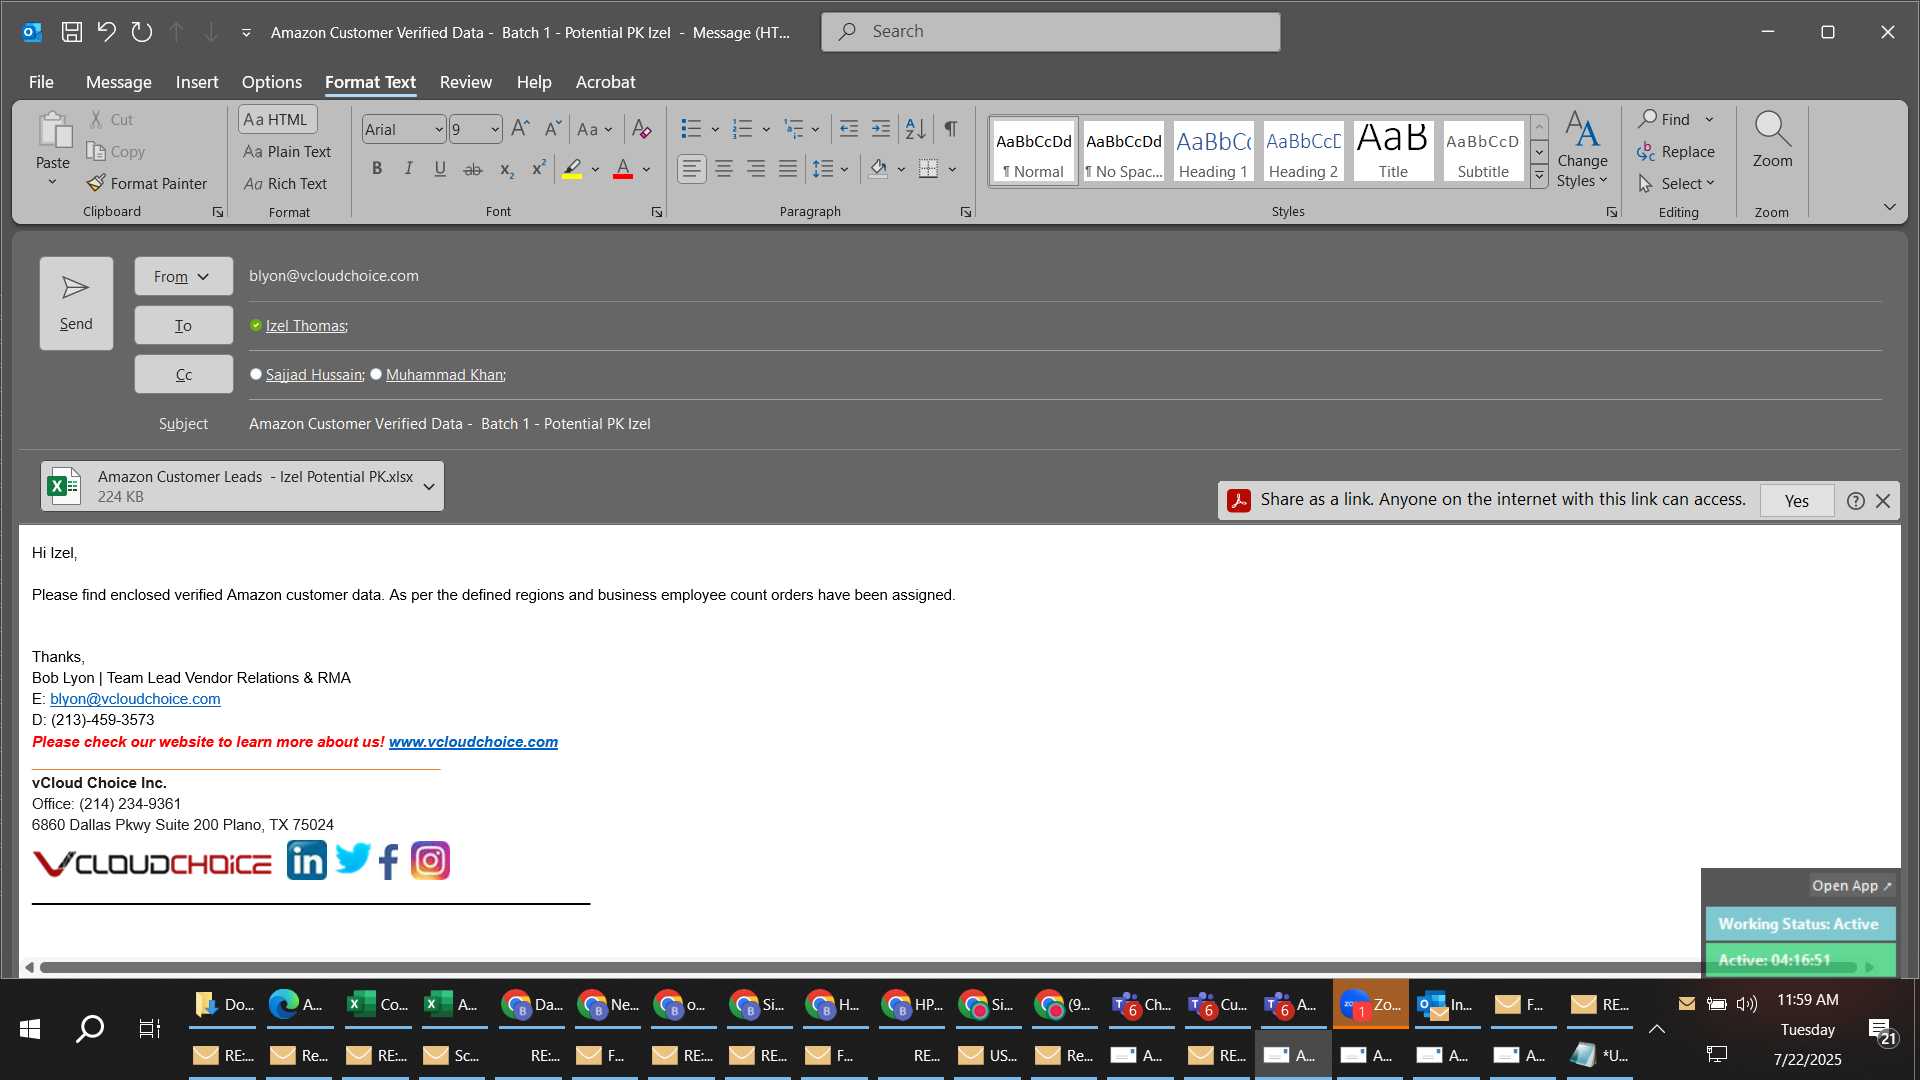
Task: Click Yes to share as link
Action: coord(1797,501)
